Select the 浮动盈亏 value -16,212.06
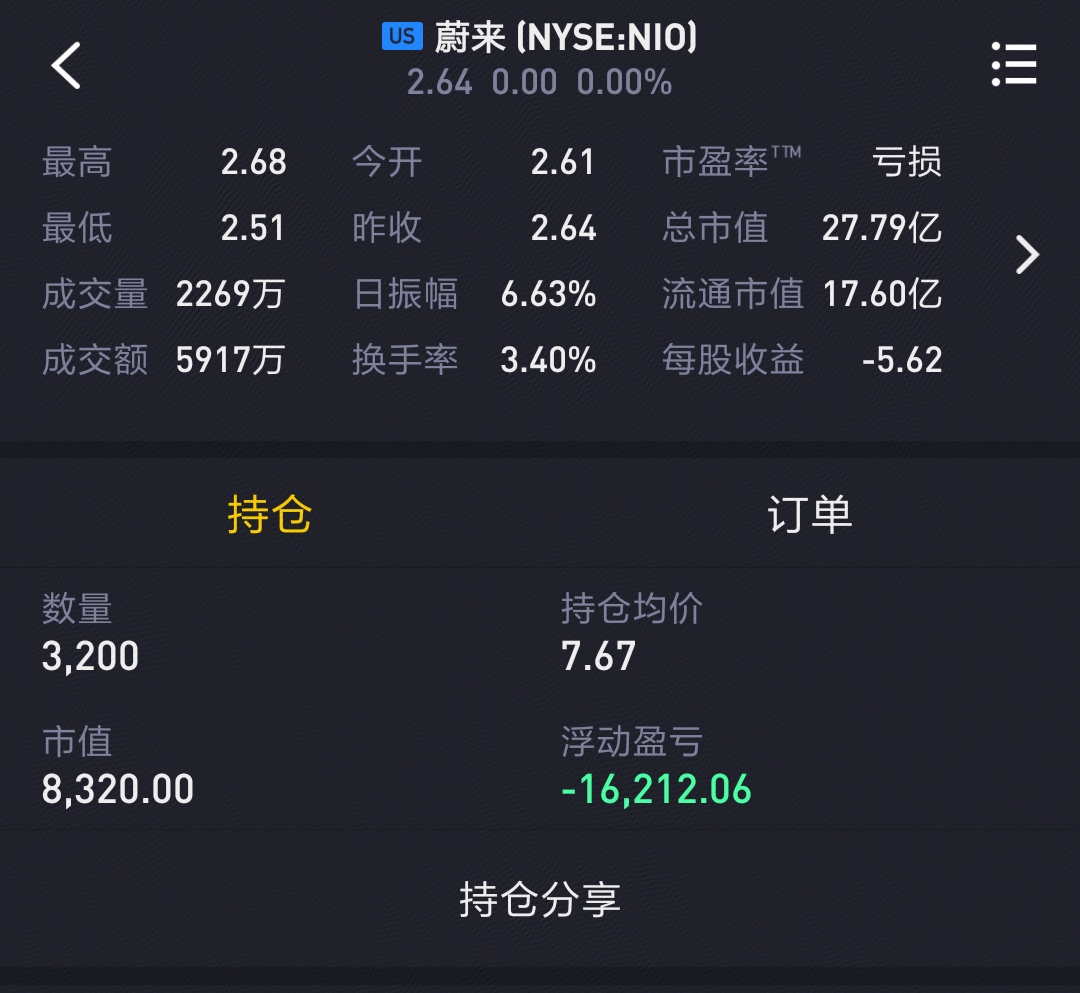 pos(656,789)
